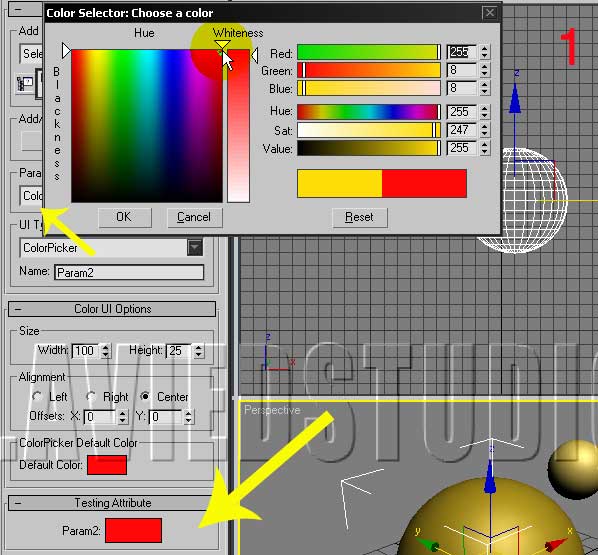Click the Offsets Y spinner arrows
598x555 pixels.
188,417
